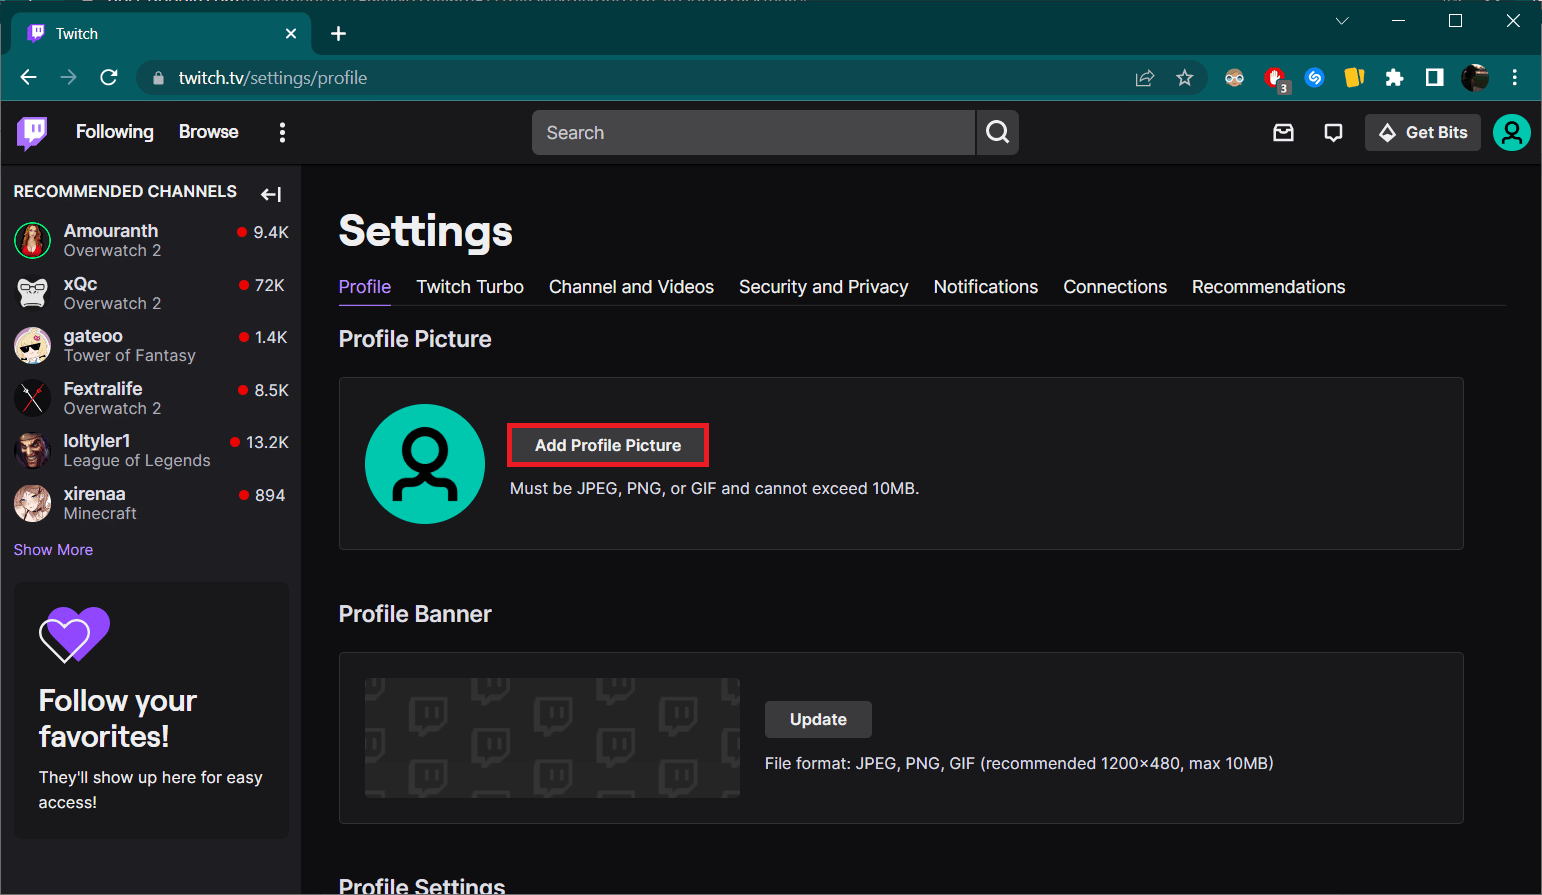Click xQc's channel avatar

coord(32,293)
